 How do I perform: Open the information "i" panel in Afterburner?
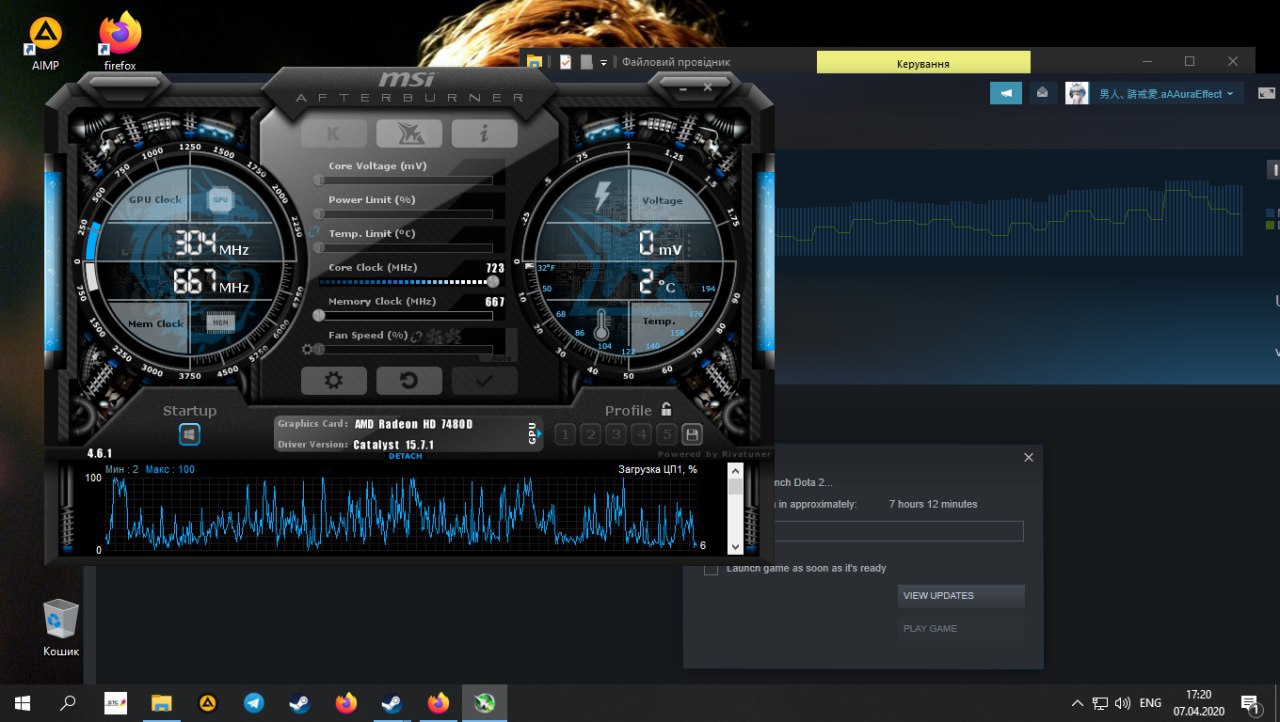point(484,133)
